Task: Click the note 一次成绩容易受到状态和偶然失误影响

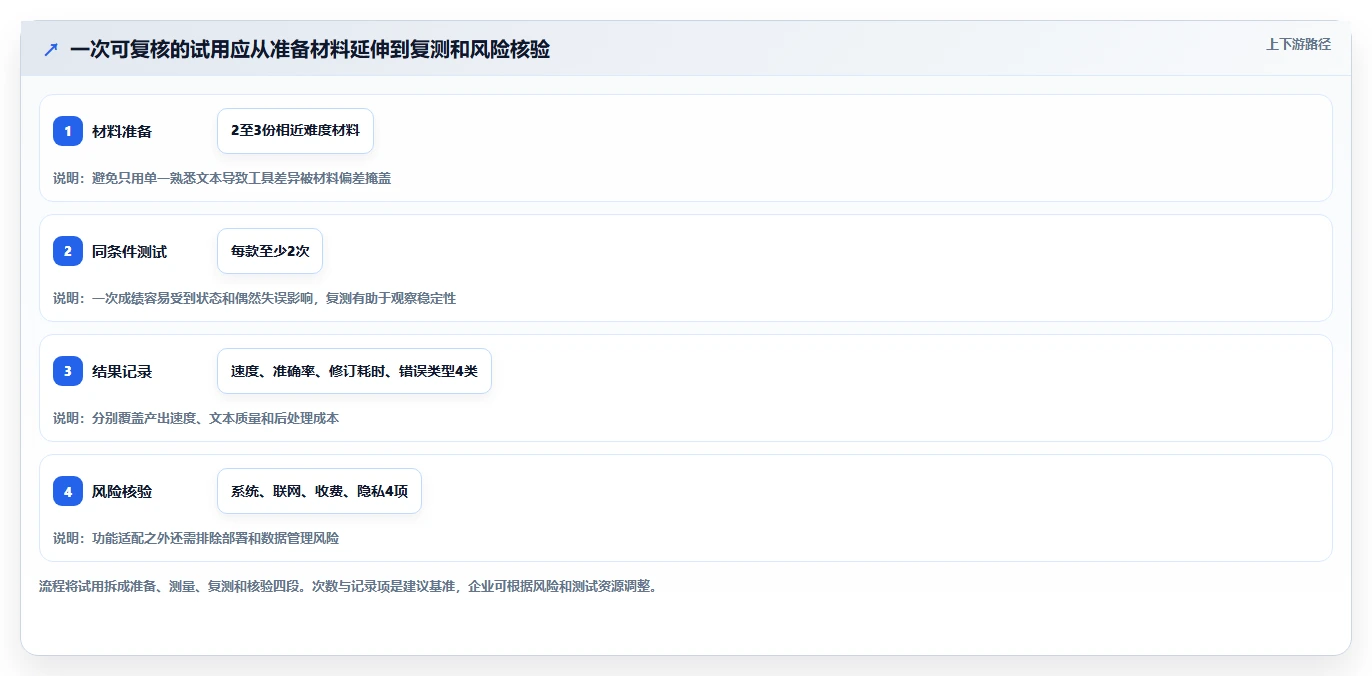Action: pos(254,298)
